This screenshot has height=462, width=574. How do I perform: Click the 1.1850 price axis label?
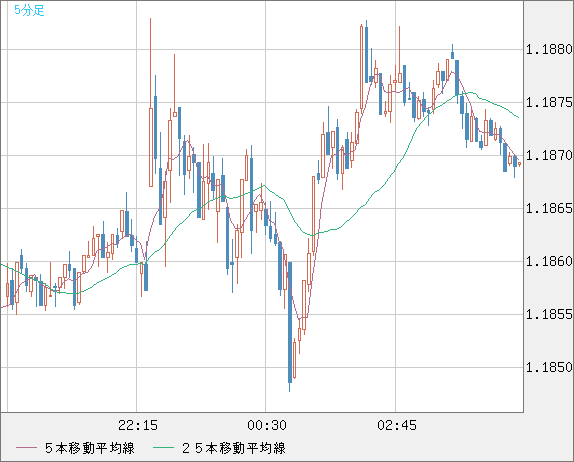[549, 367]
